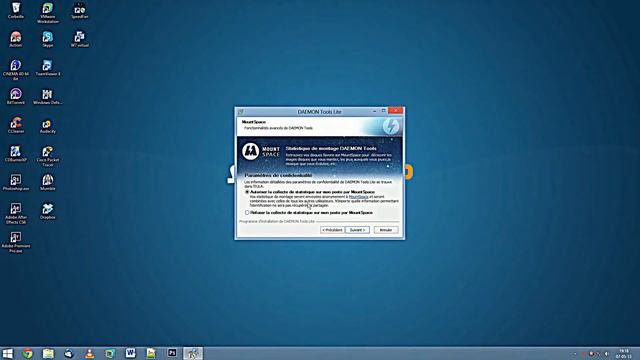Open the Dropbox desktop shortcut
The height and width of the screenshot is (360, 640).
[48, 211]
